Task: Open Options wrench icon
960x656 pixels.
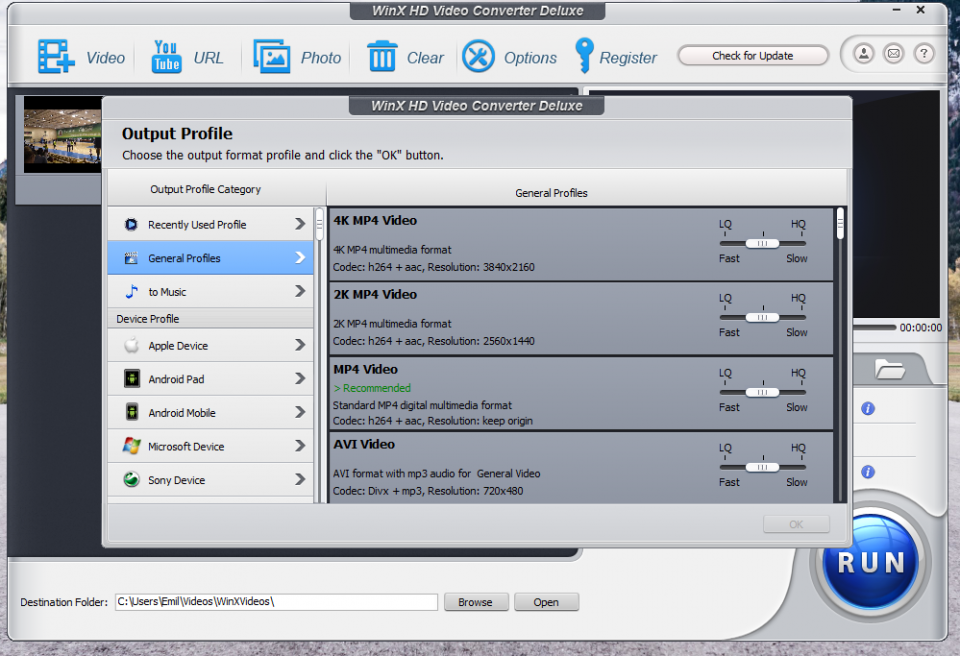Action: click(479, 56)
